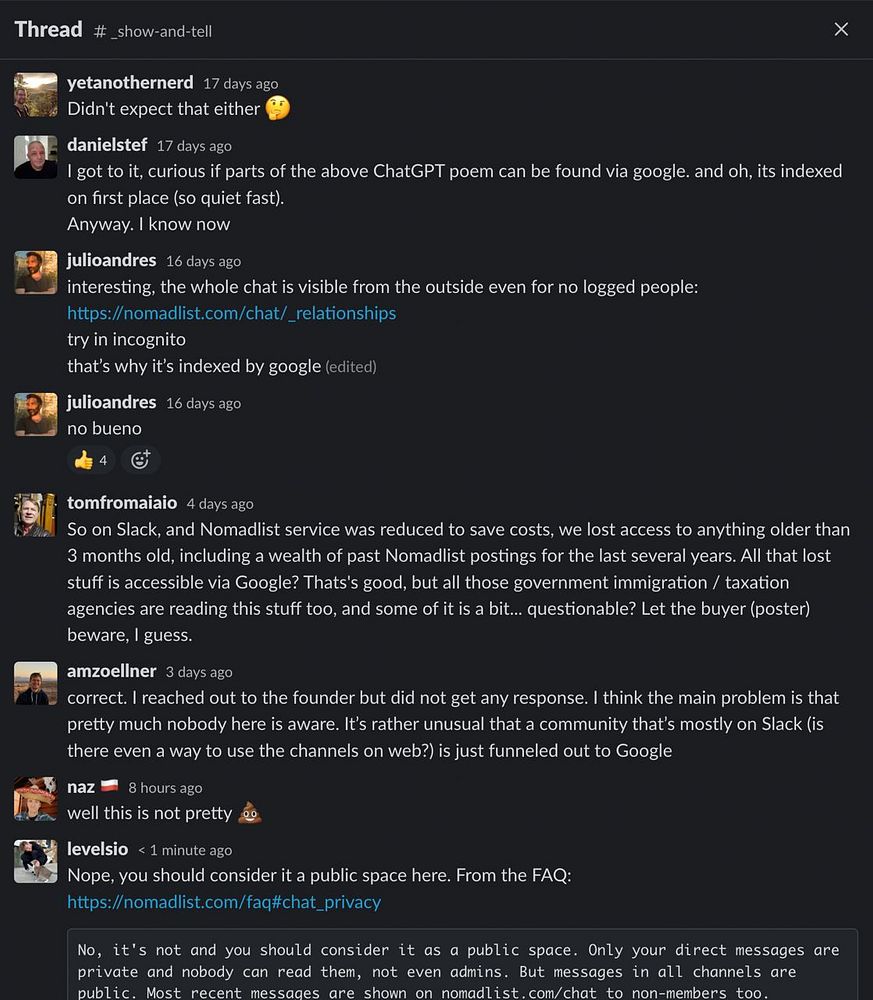Click amzoellner's profile avatar
This screenshot has height=1000, width=873.
pos(36,683)
